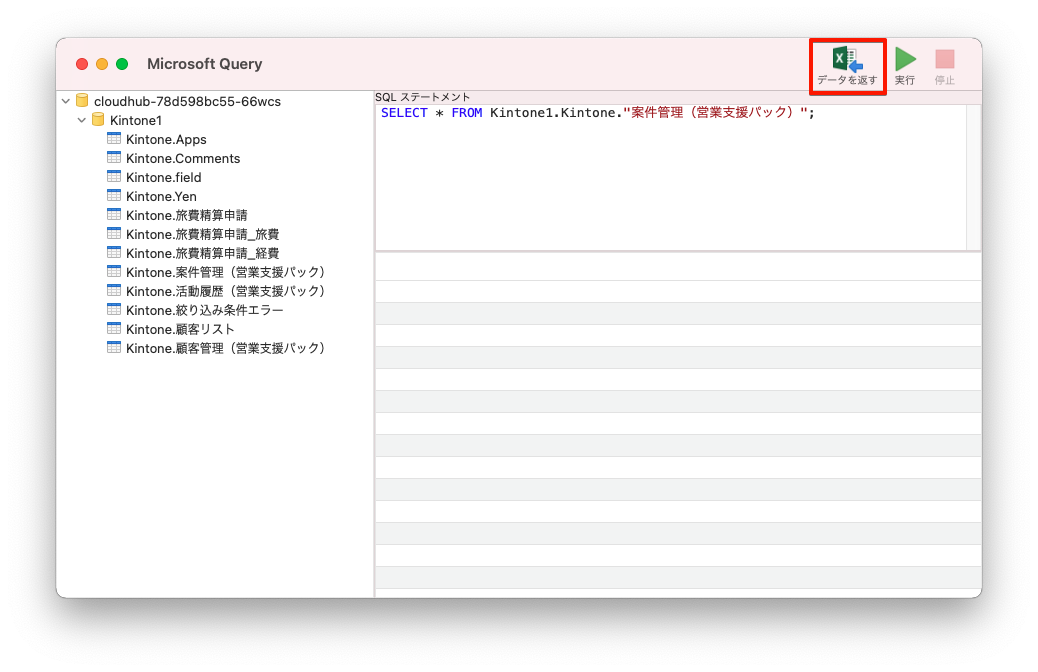Select the Kintone.Apps table name
This screenshot has height=672, width=1038.
click(x=166, y=140)
